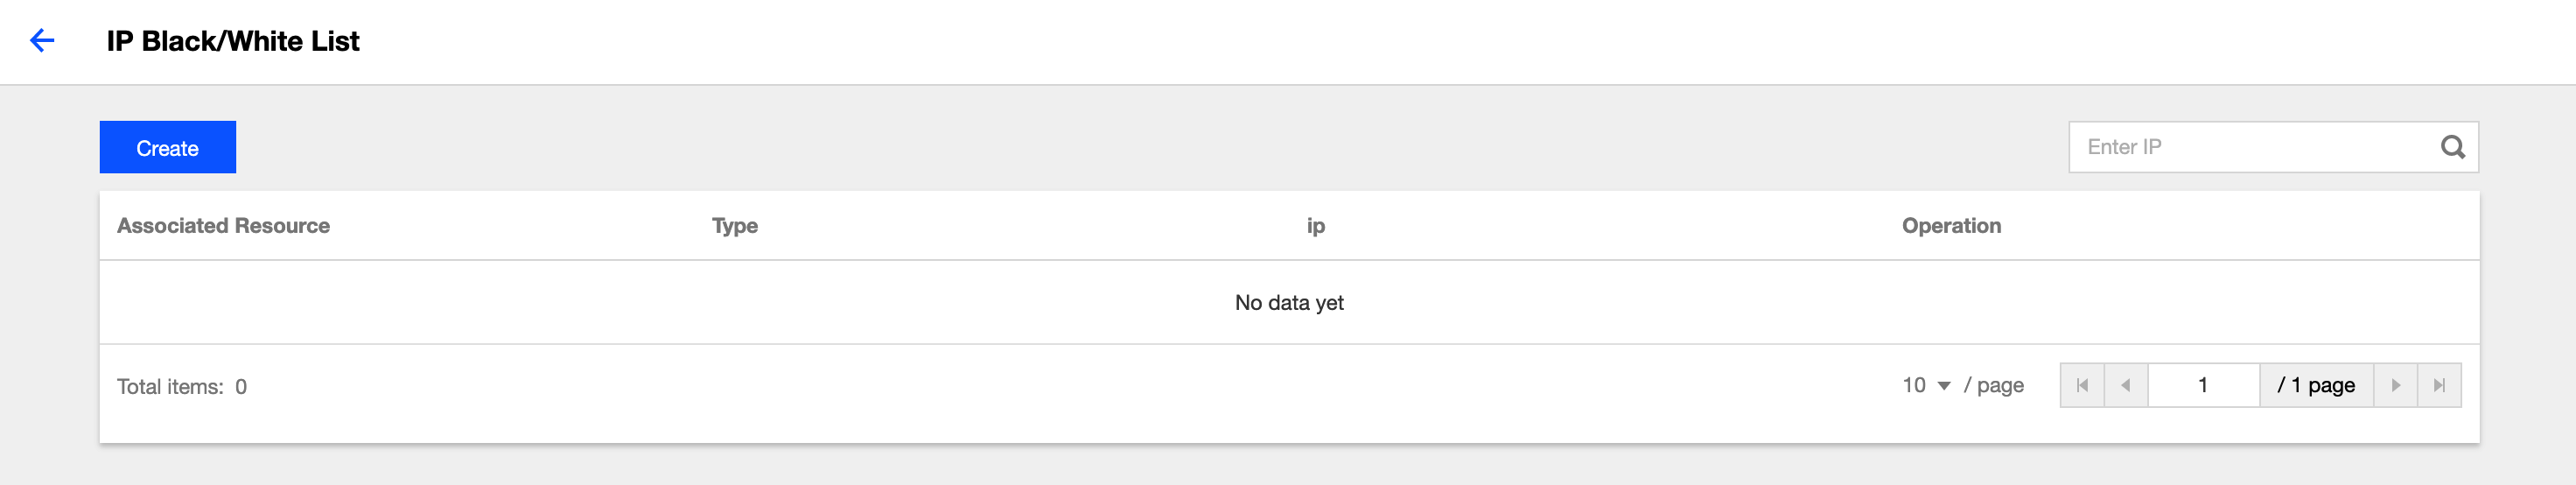
Task: Go to next page arrow
Action: click(2395, 385)
